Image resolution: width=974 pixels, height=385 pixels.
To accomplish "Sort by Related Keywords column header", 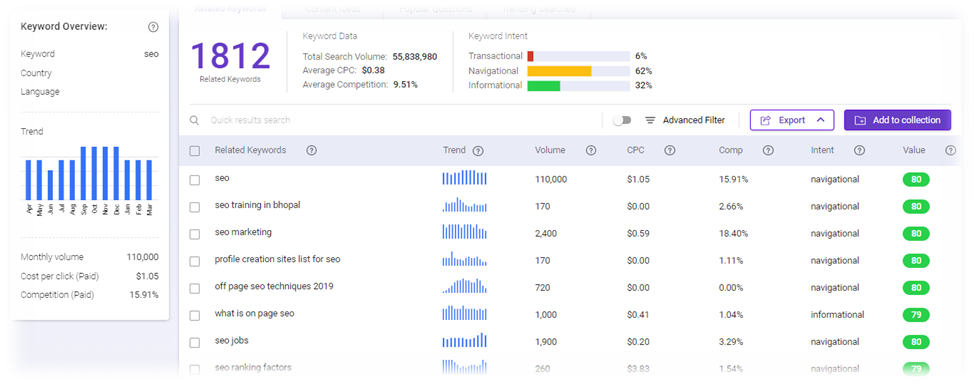I will (x=250, y=150).
